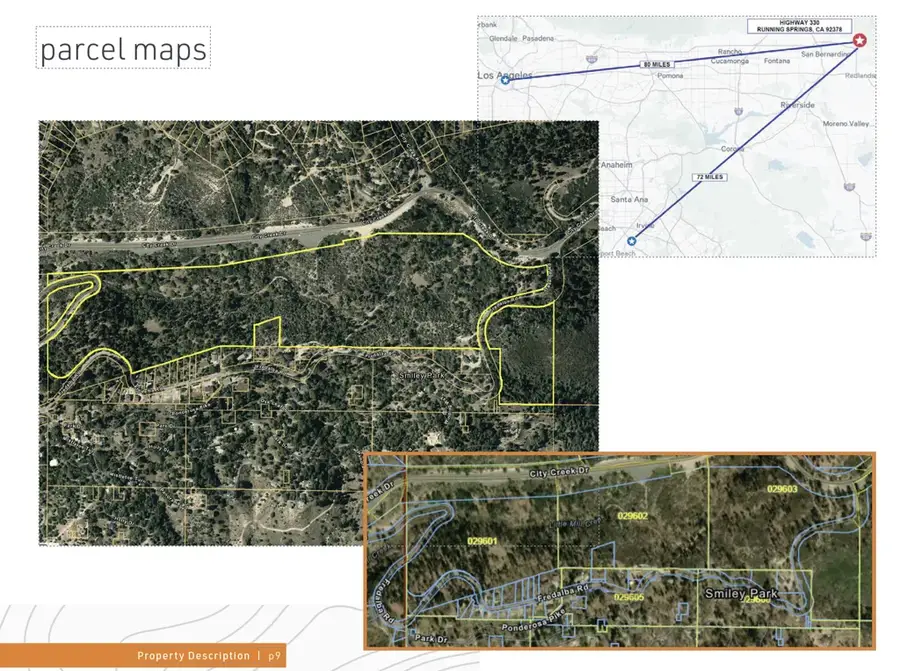Click the interstate shield icon near Corona
Viewport: 900px width, 671px height.
[739, 111]
